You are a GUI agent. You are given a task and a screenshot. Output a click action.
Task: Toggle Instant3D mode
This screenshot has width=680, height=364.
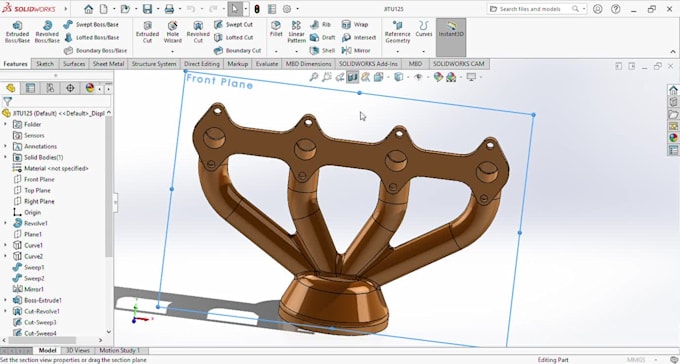point(451,37)
